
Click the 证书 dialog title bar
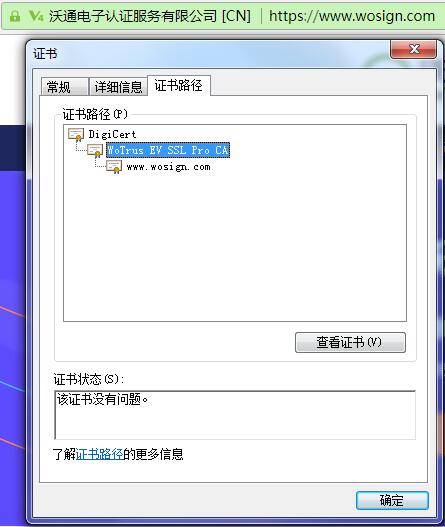(x=208, y=53)
